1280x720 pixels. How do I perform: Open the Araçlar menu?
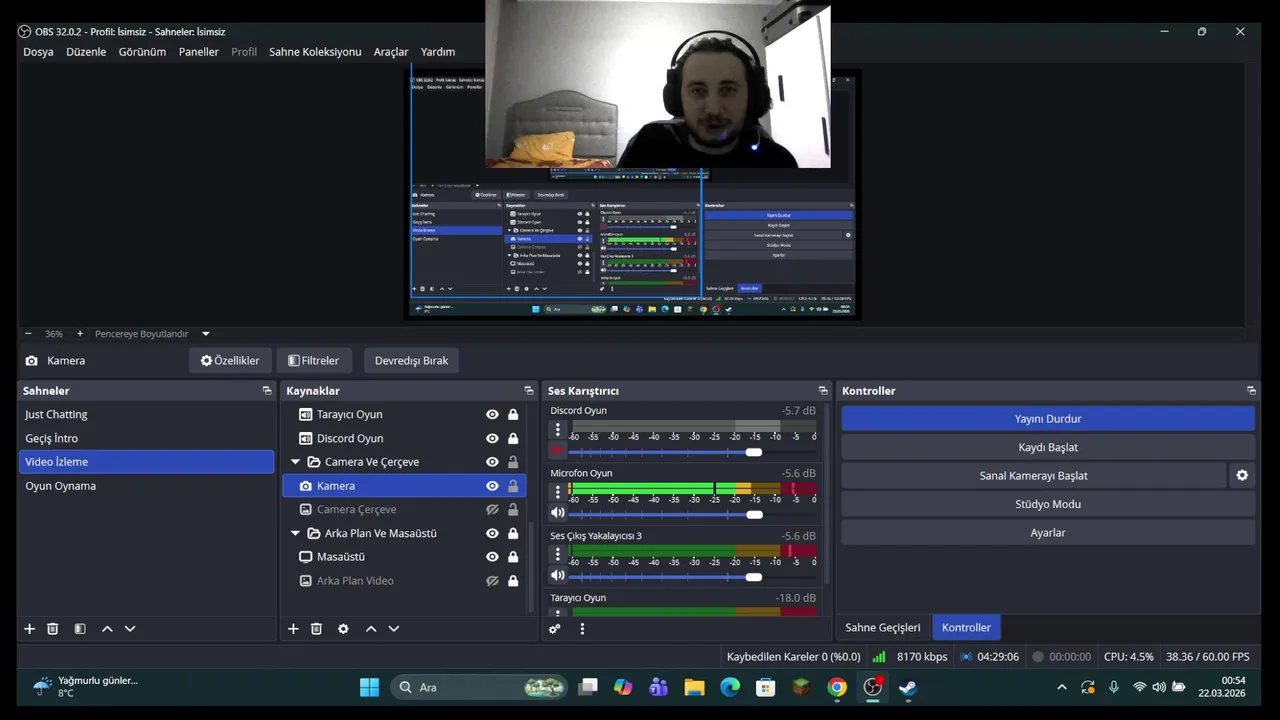(x=391, y=52)
